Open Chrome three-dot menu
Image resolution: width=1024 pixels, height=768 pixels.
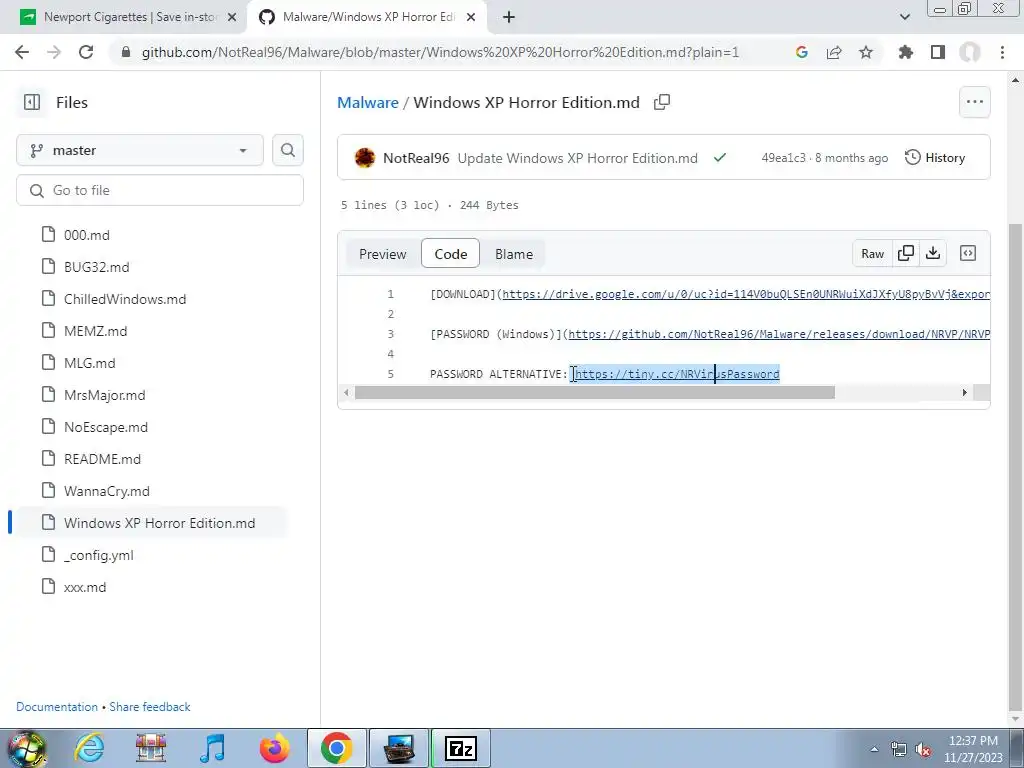(1002, 52)
